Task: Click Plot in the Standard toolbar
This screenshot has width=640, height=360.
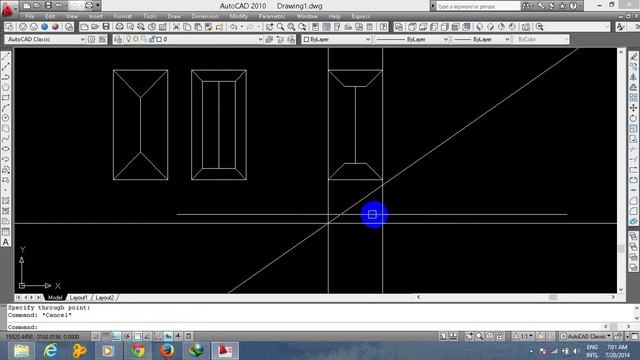Action: tap(119, 27)
